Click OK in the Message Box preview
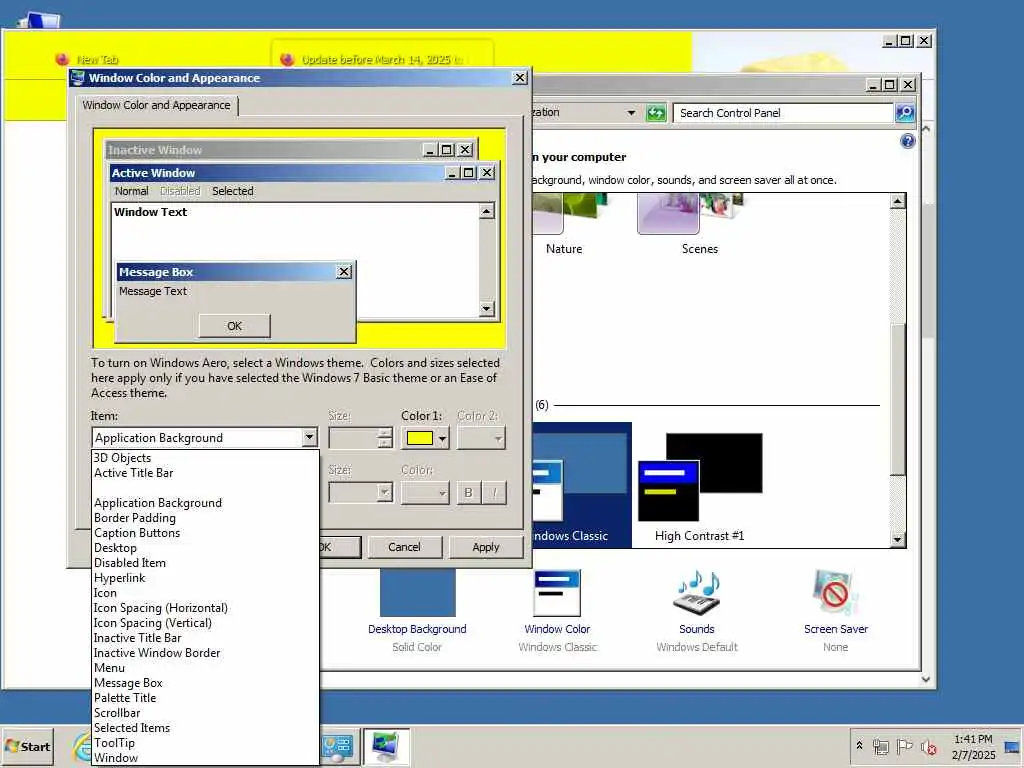1024x768 pixels. (x=234, y=326)
